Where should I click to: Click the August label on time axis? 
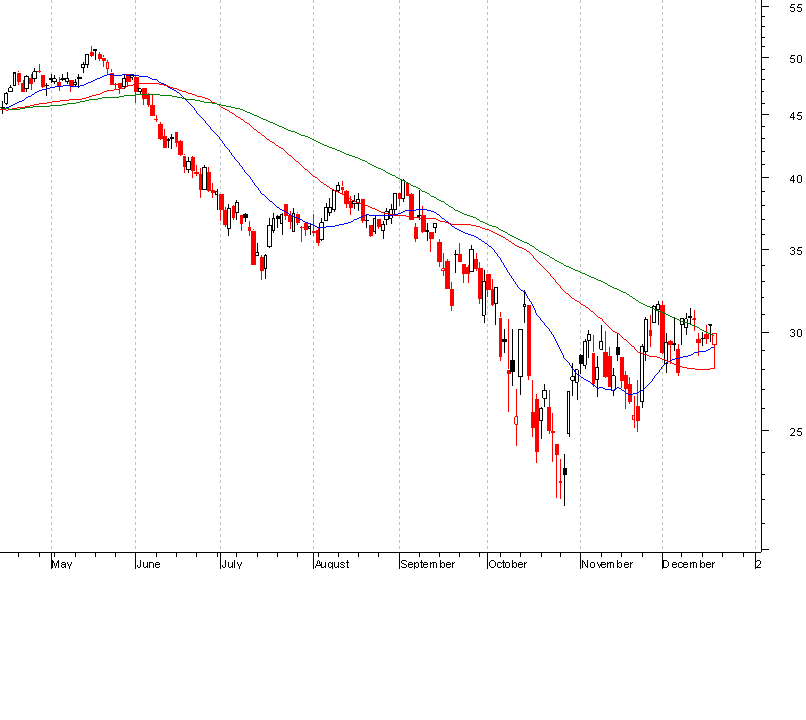pos(332,564)
